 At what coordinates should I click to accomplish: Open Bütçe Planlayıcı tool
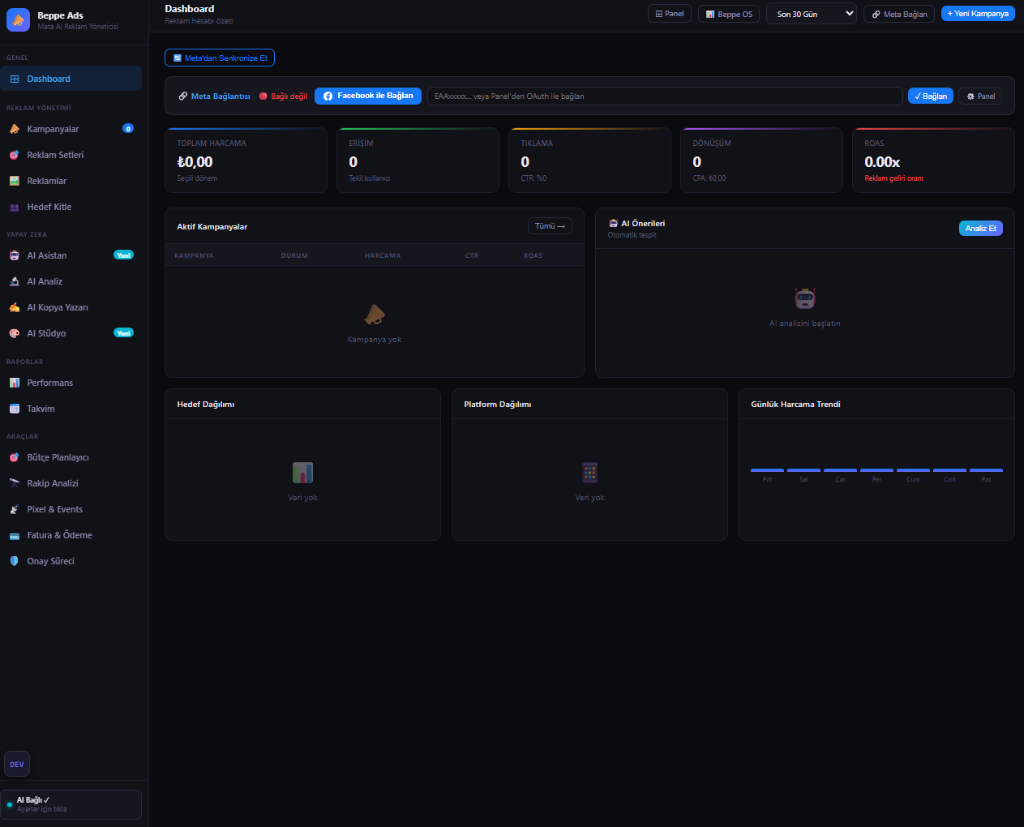58,457
